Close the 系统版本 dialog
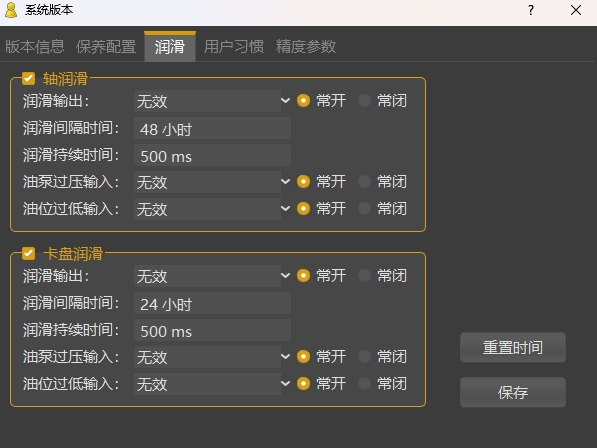This screenshot has width=597, height=448. [576, 10]
